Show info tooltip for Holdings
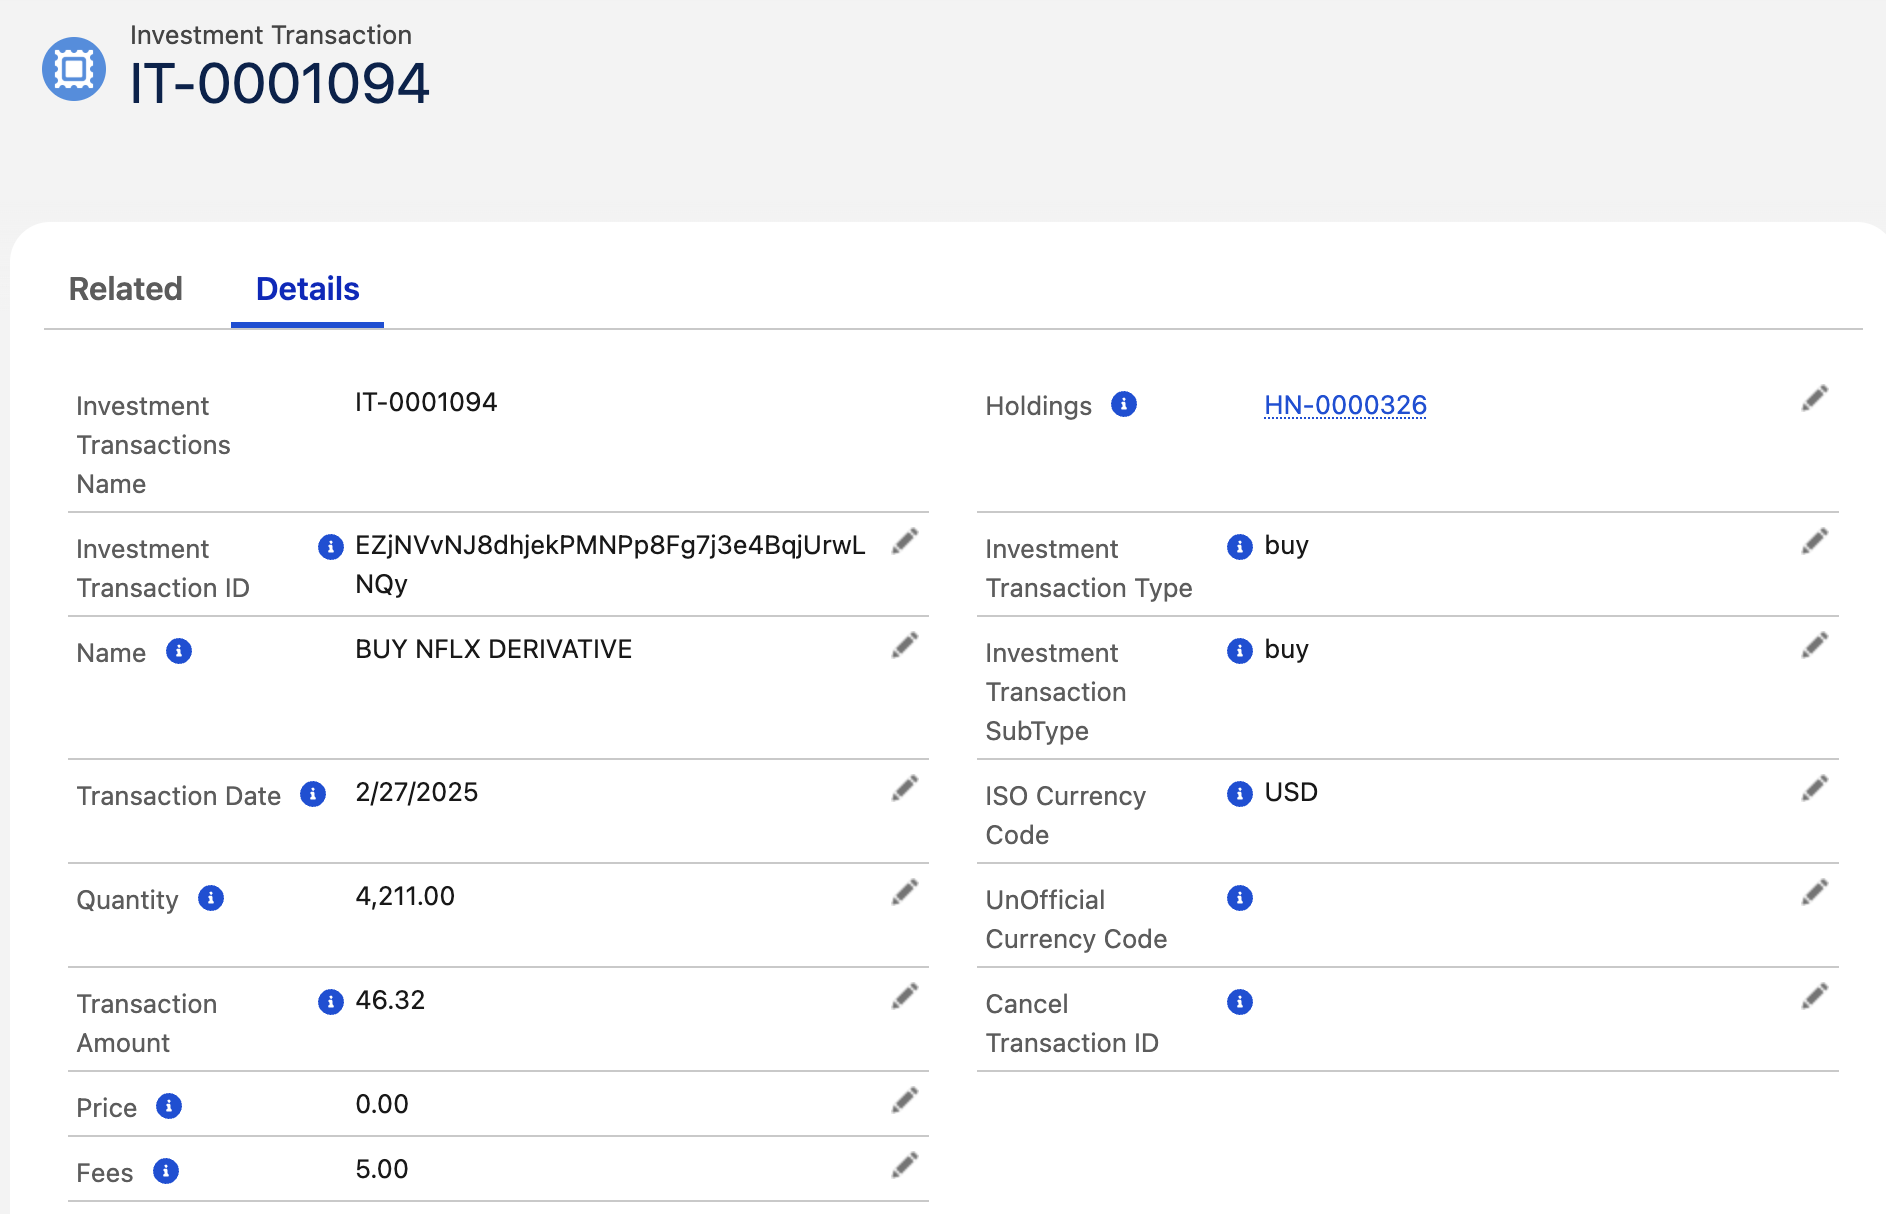This screenshot has height=1214, width=1886. point(1124,404)
